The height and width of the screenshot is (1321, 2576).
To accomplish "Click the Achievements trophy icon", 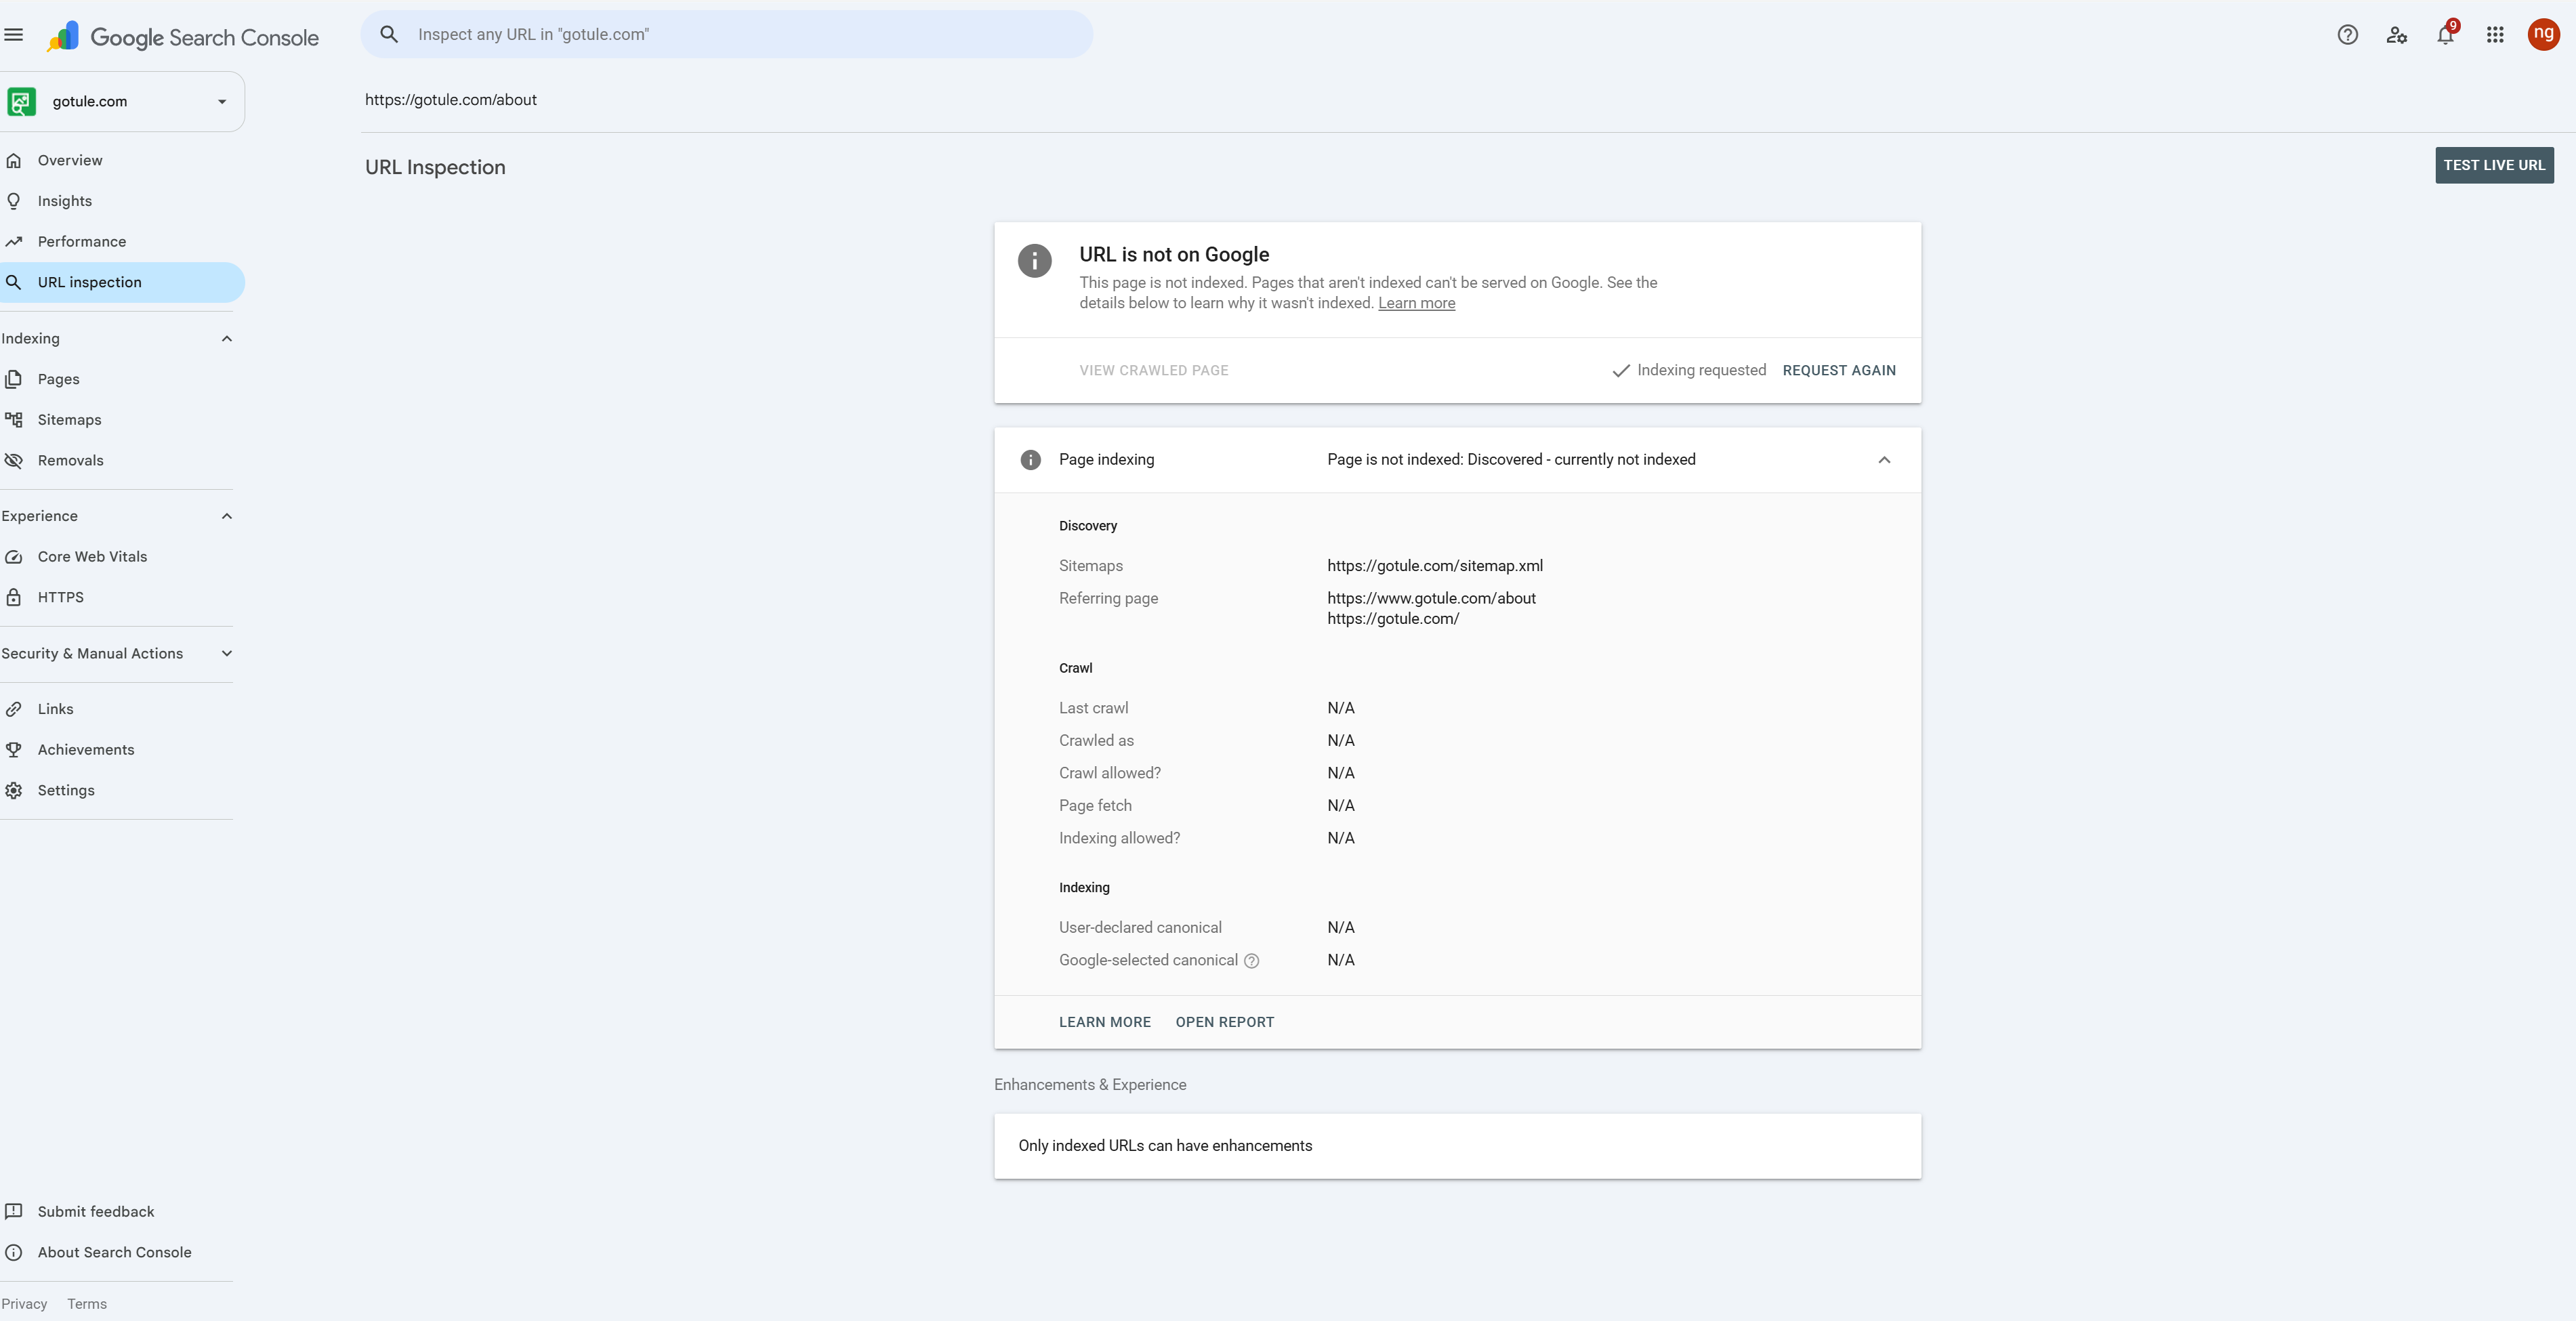I will (14, 750).
